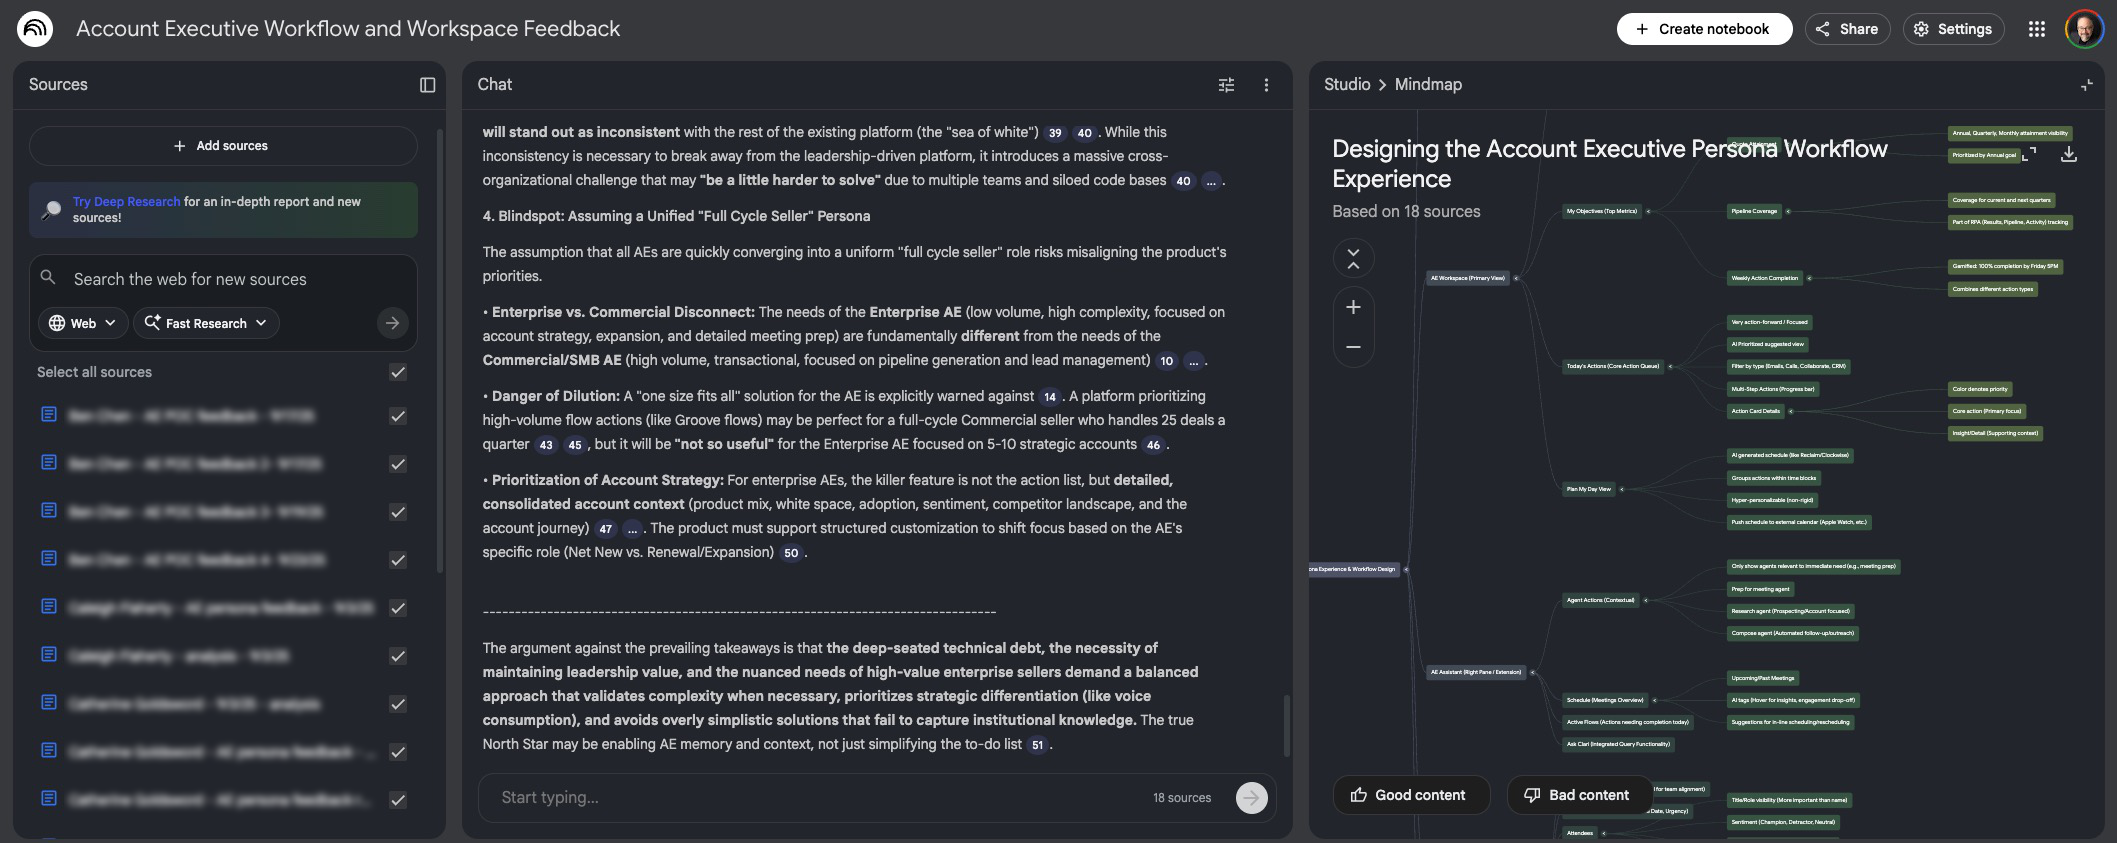Collapse all mindmap nodes
This screenshot has width=2117, height=843.
pos(1353,259)
